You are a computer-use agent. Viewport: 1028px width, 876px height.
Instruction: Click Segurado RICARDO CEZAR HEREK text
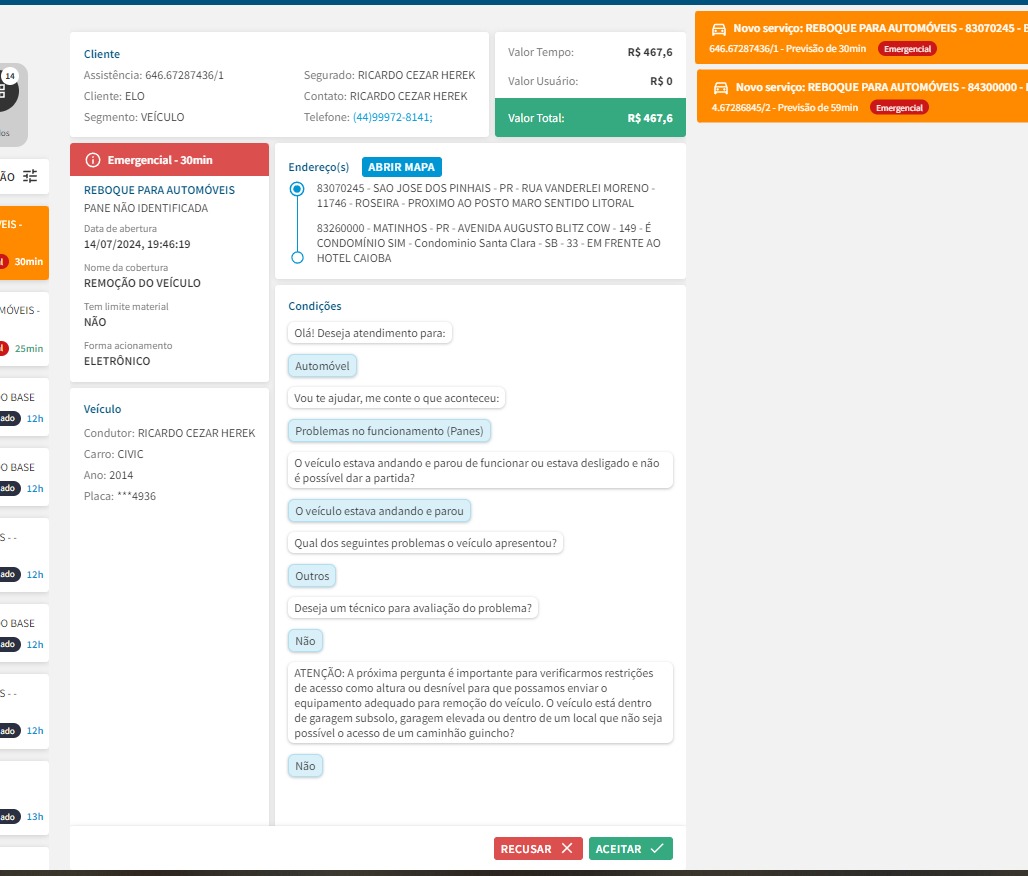pyautogui.click(x=389, y=75)
